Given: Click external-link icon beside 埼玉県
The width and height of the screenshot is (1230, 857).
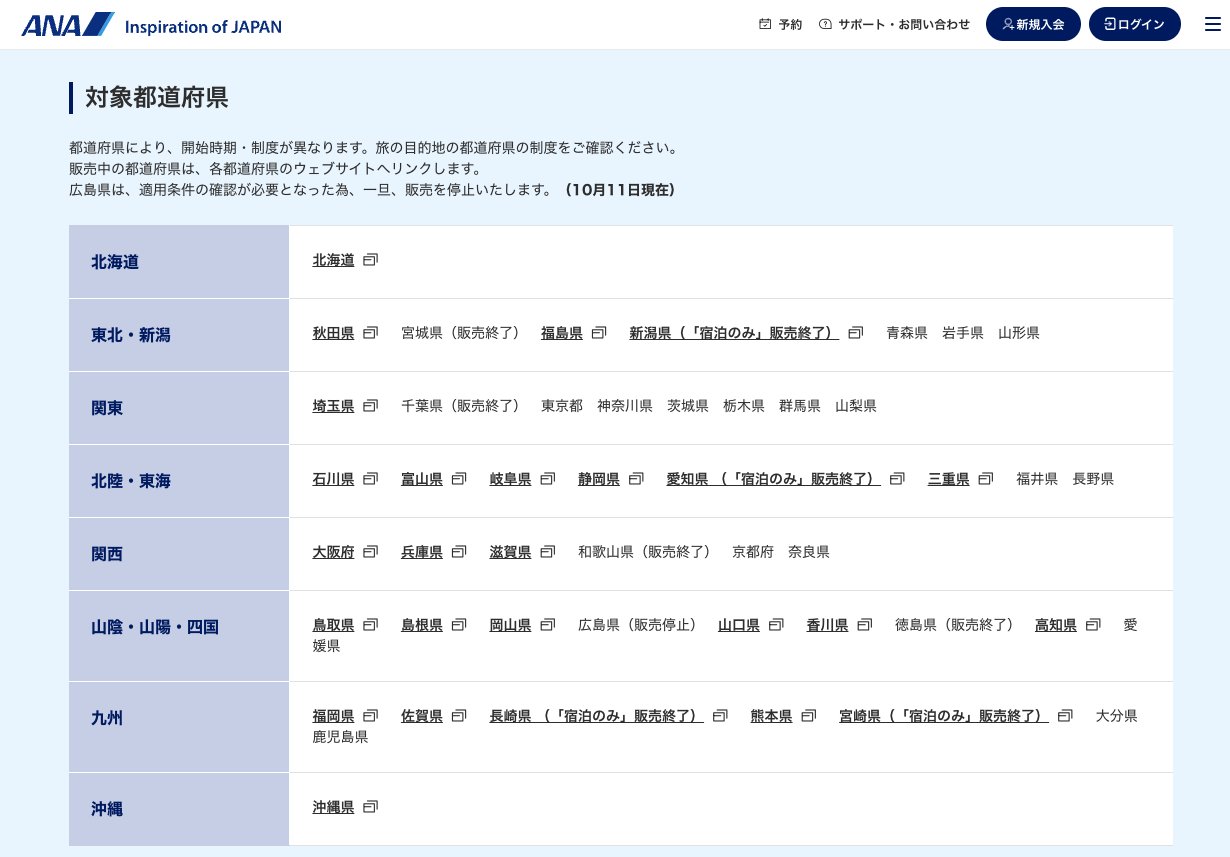Looking at the screenshot, I should (x=371, y=406).
